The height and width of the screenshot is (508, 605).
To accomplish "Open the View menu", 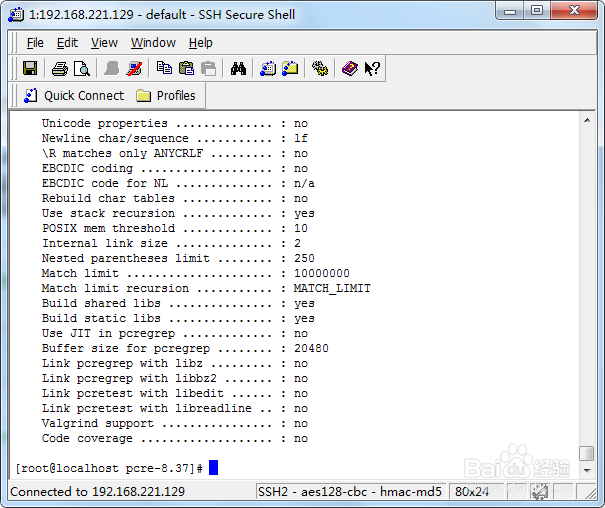I will pyautogui.click(x=104, y=43).
